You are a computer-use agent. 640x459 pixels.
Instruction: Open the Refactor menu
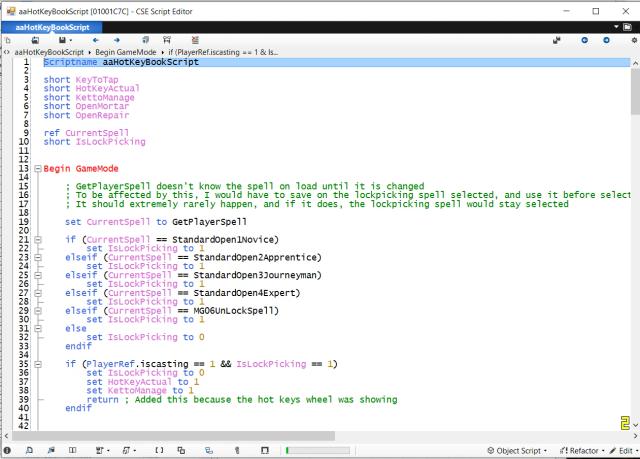click(x=582, y=451)
